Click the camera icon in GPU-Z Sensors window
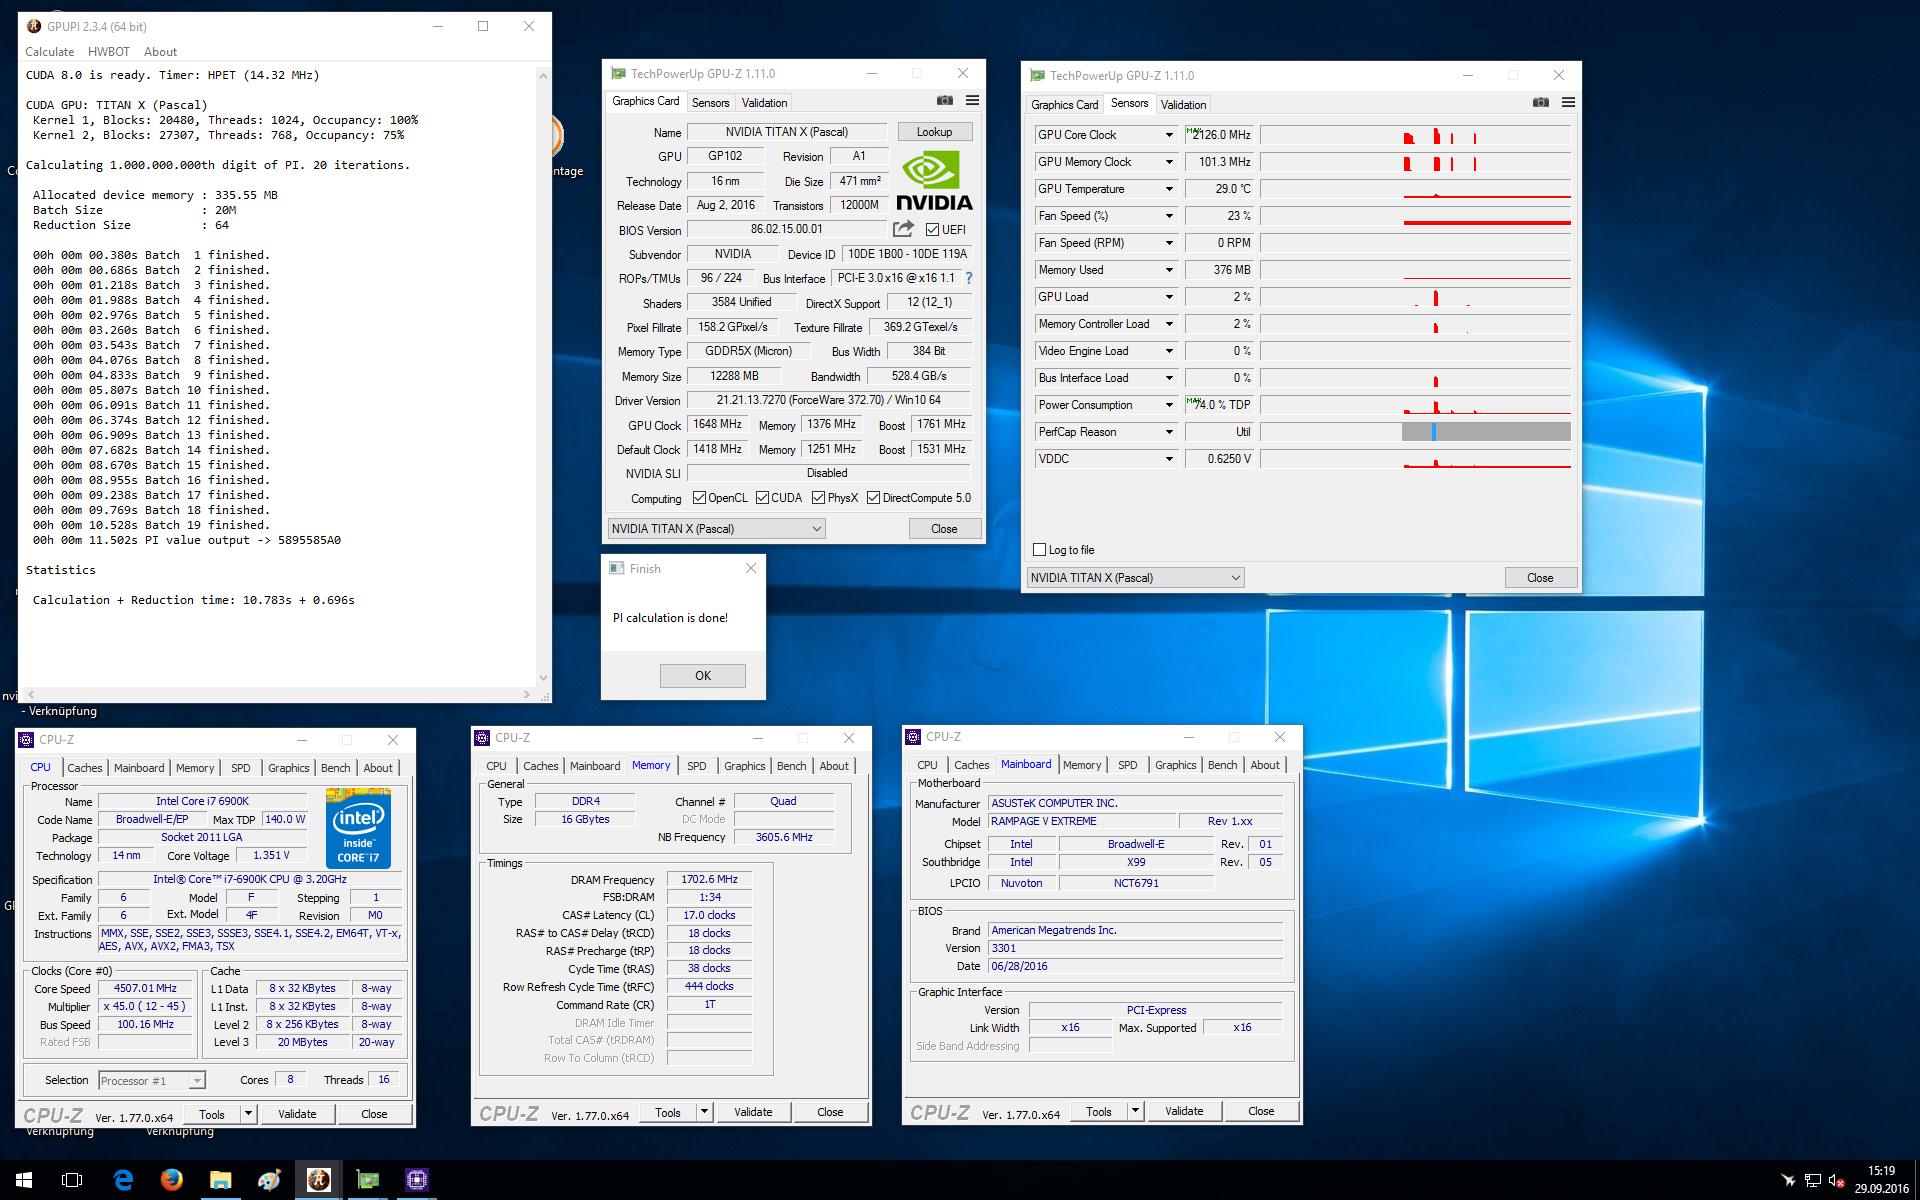 (1541, 102)
